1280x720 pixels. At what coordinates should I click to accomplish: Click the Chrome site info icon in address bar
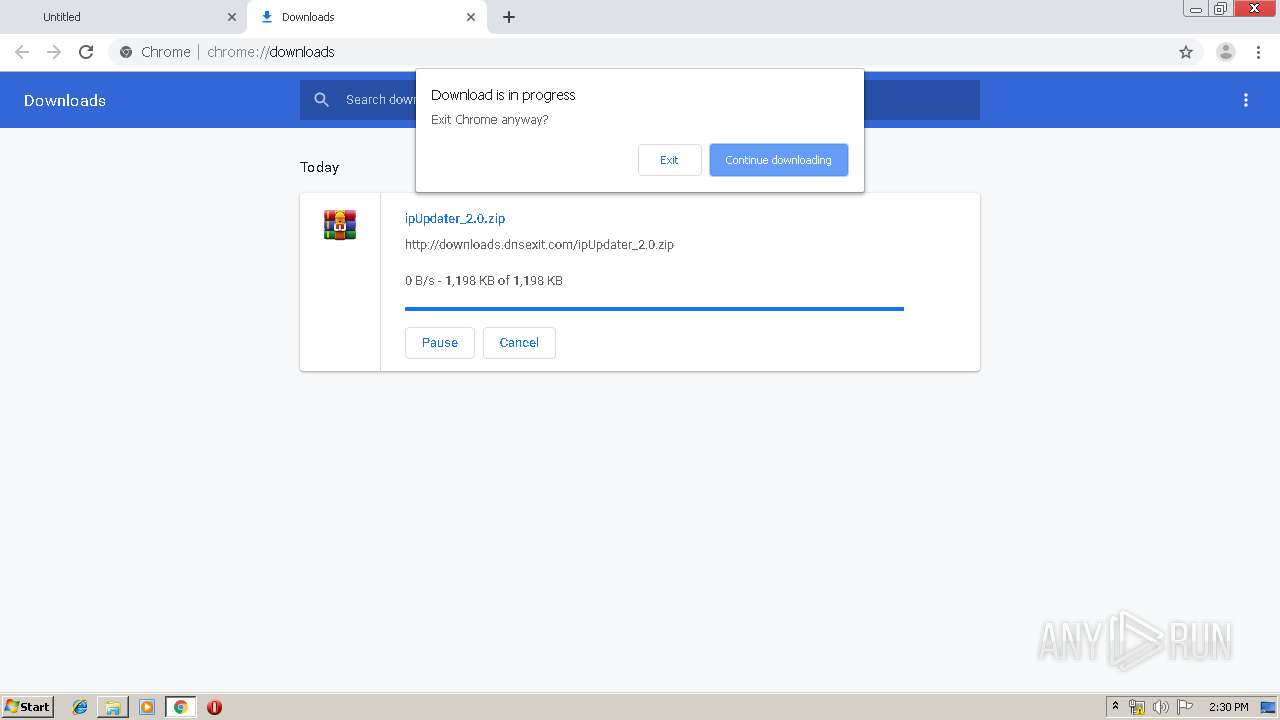126,52
